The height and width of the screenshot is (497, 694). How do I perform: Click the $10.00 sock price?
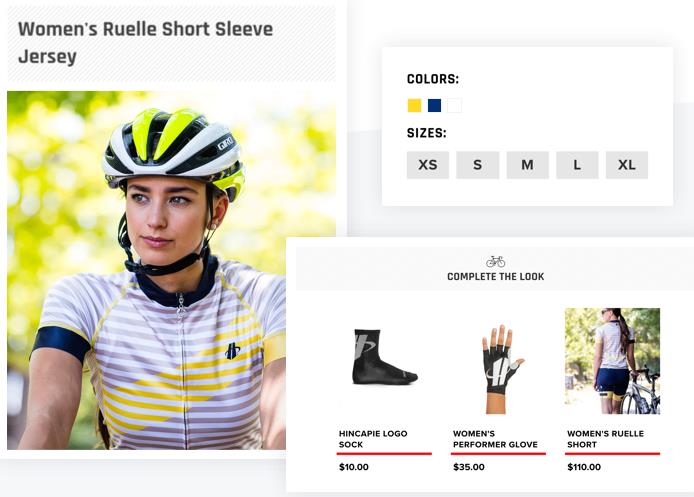353,467
